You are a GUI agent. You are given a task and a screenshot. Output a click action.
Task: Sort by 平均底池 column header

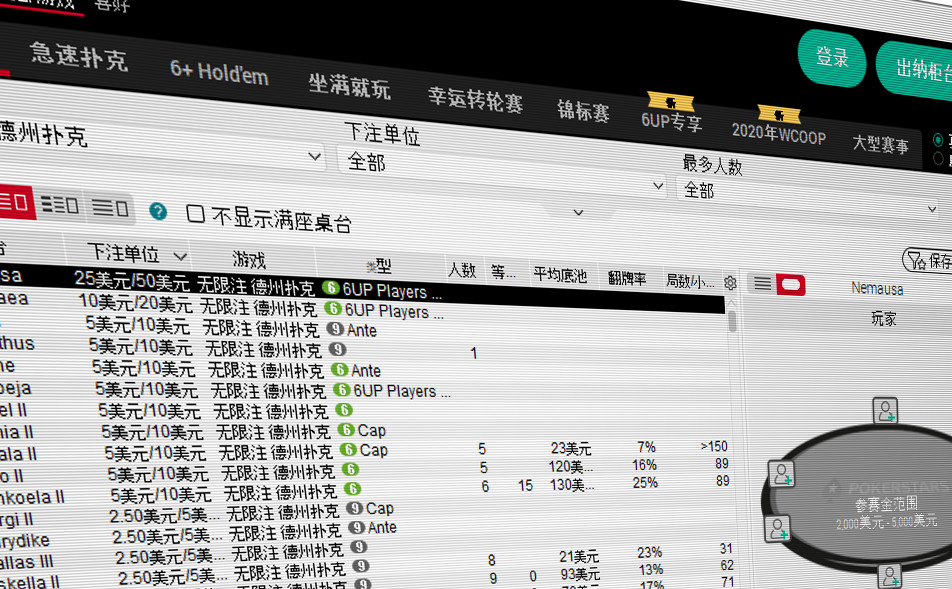pyautogui.click(x=560, y=276)
